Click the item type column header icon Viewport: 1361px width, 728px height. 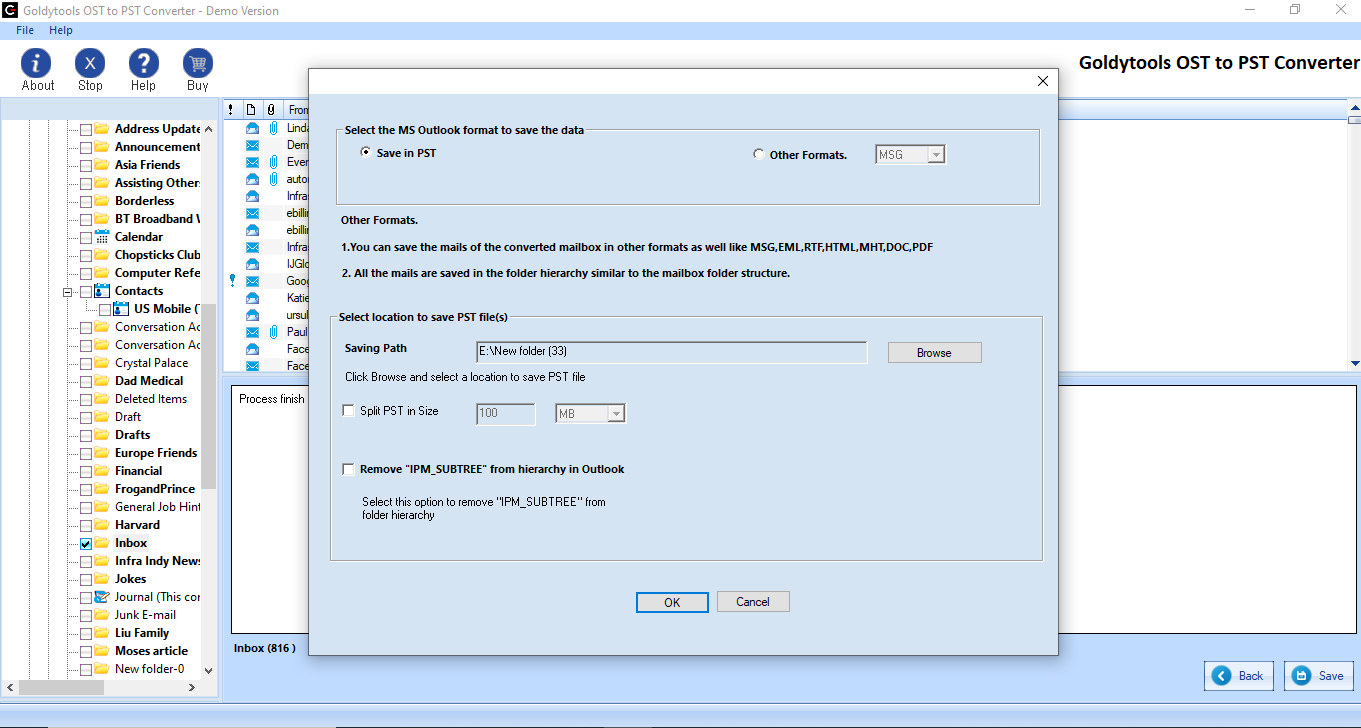pos(251,110)
